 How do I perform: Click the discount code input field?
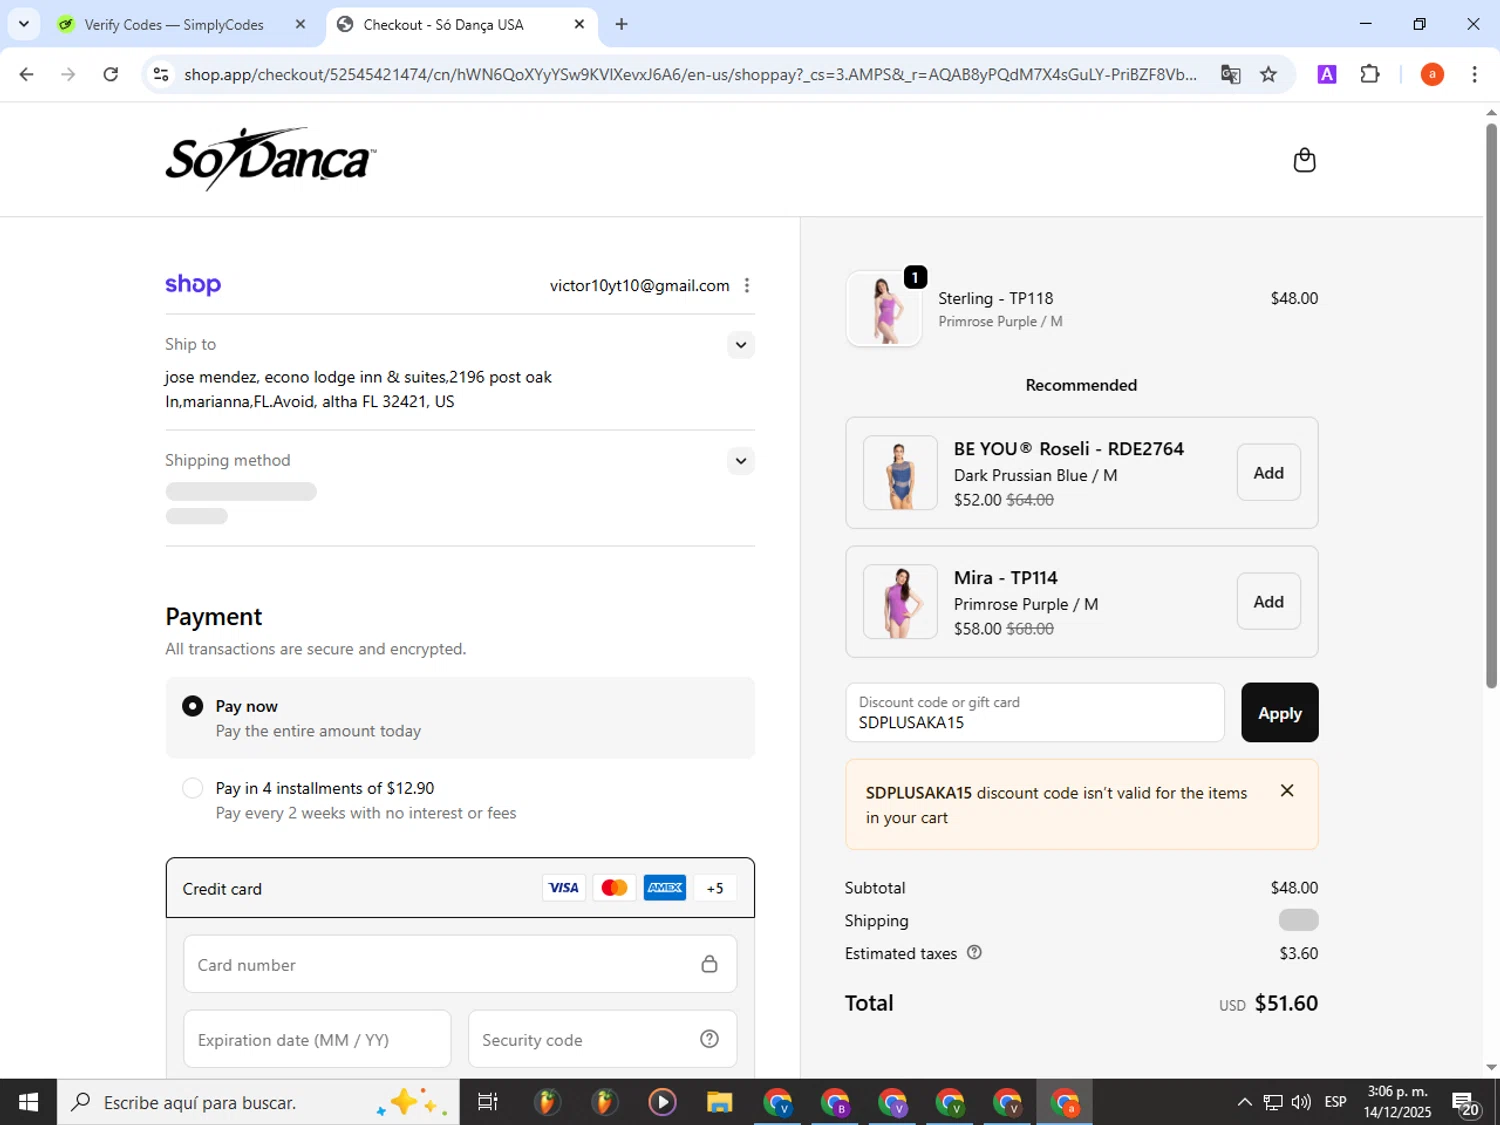point(1035,713)
